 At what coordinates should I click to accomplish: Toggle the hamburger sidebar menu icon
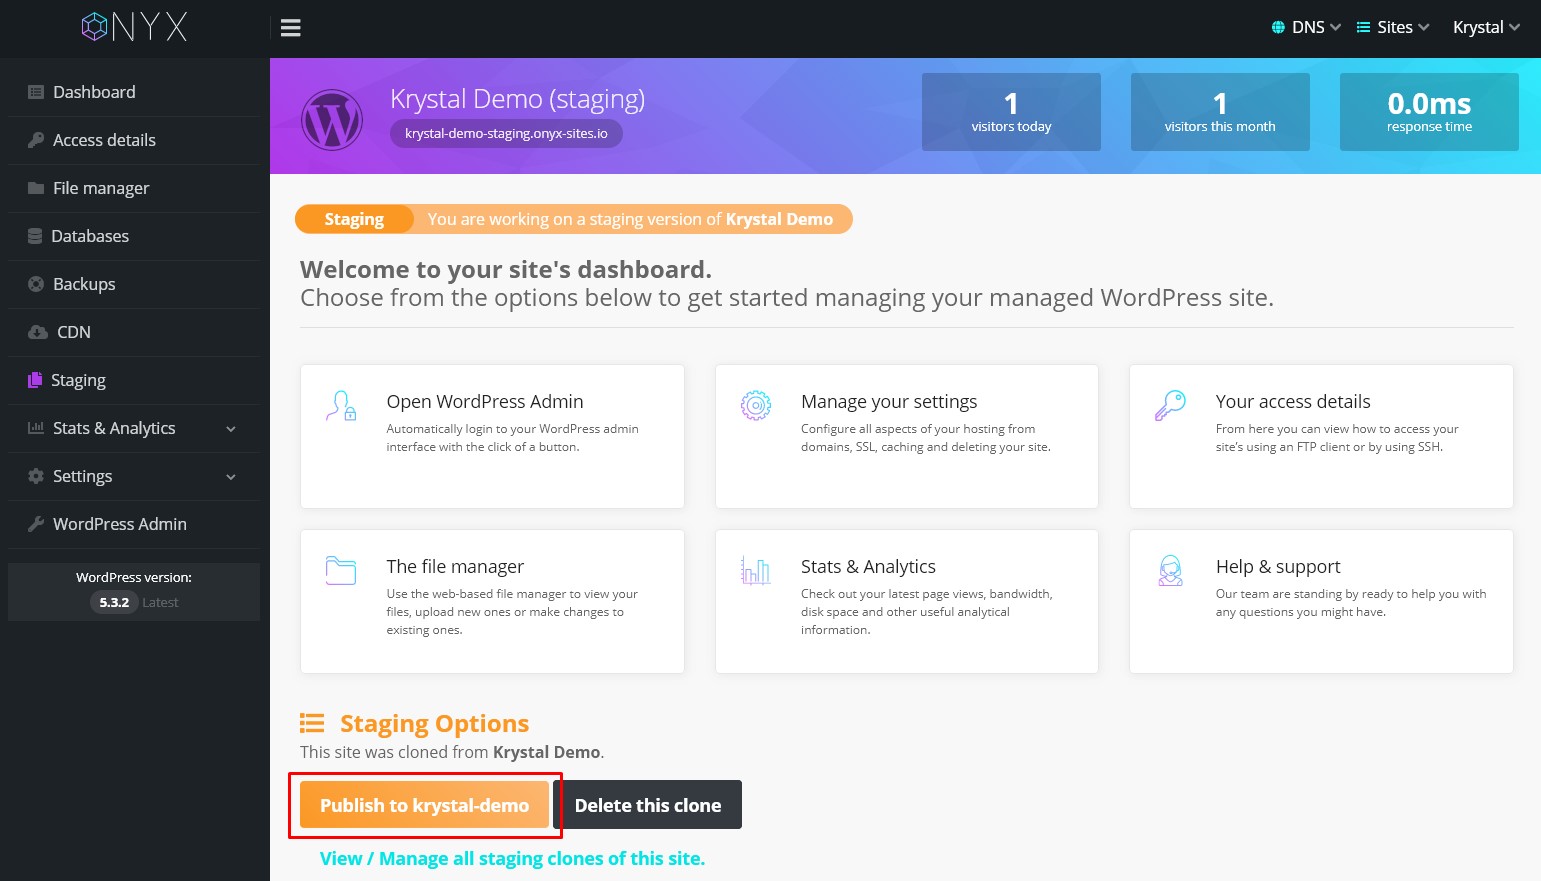pyautogui.click(x=291, y=28)
